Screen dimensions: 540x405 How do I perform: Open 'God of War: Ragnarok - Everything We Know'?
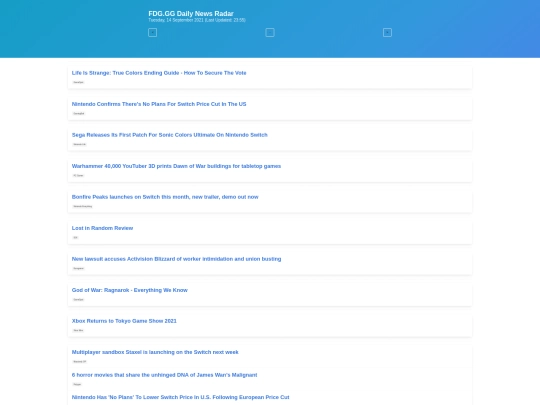[129, 290]
